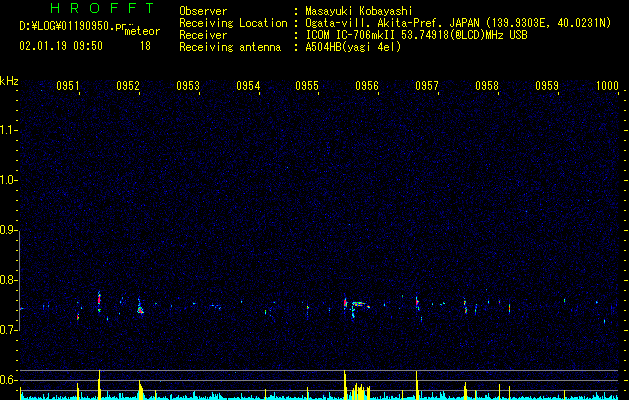Click the 0.7 kHz axis label
This screenshot has height=400, width=629.
8,330
